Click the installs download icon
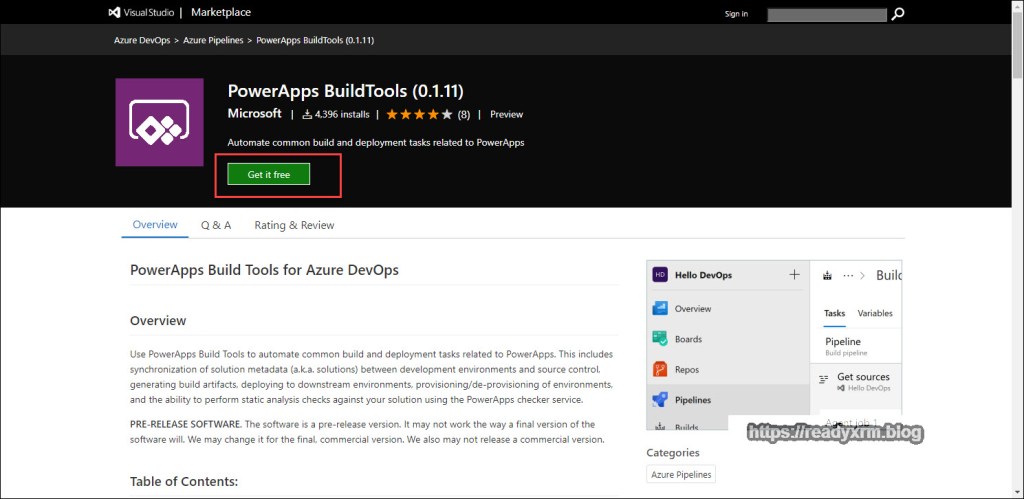Viewport: 1024px width, 499px height. coord(307,114)
